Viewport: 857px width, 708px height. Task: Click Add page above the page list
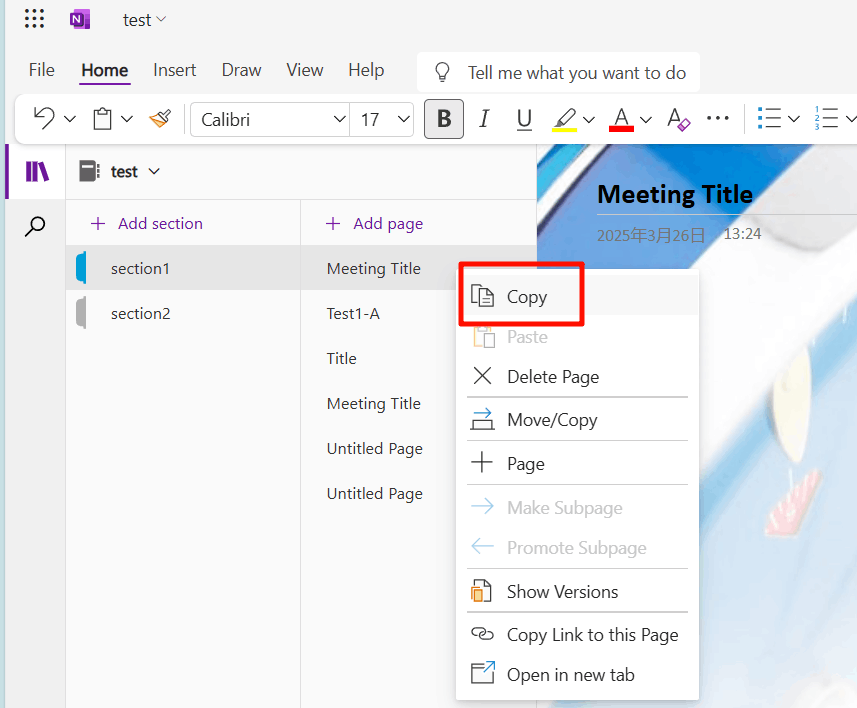coord(374,223)
